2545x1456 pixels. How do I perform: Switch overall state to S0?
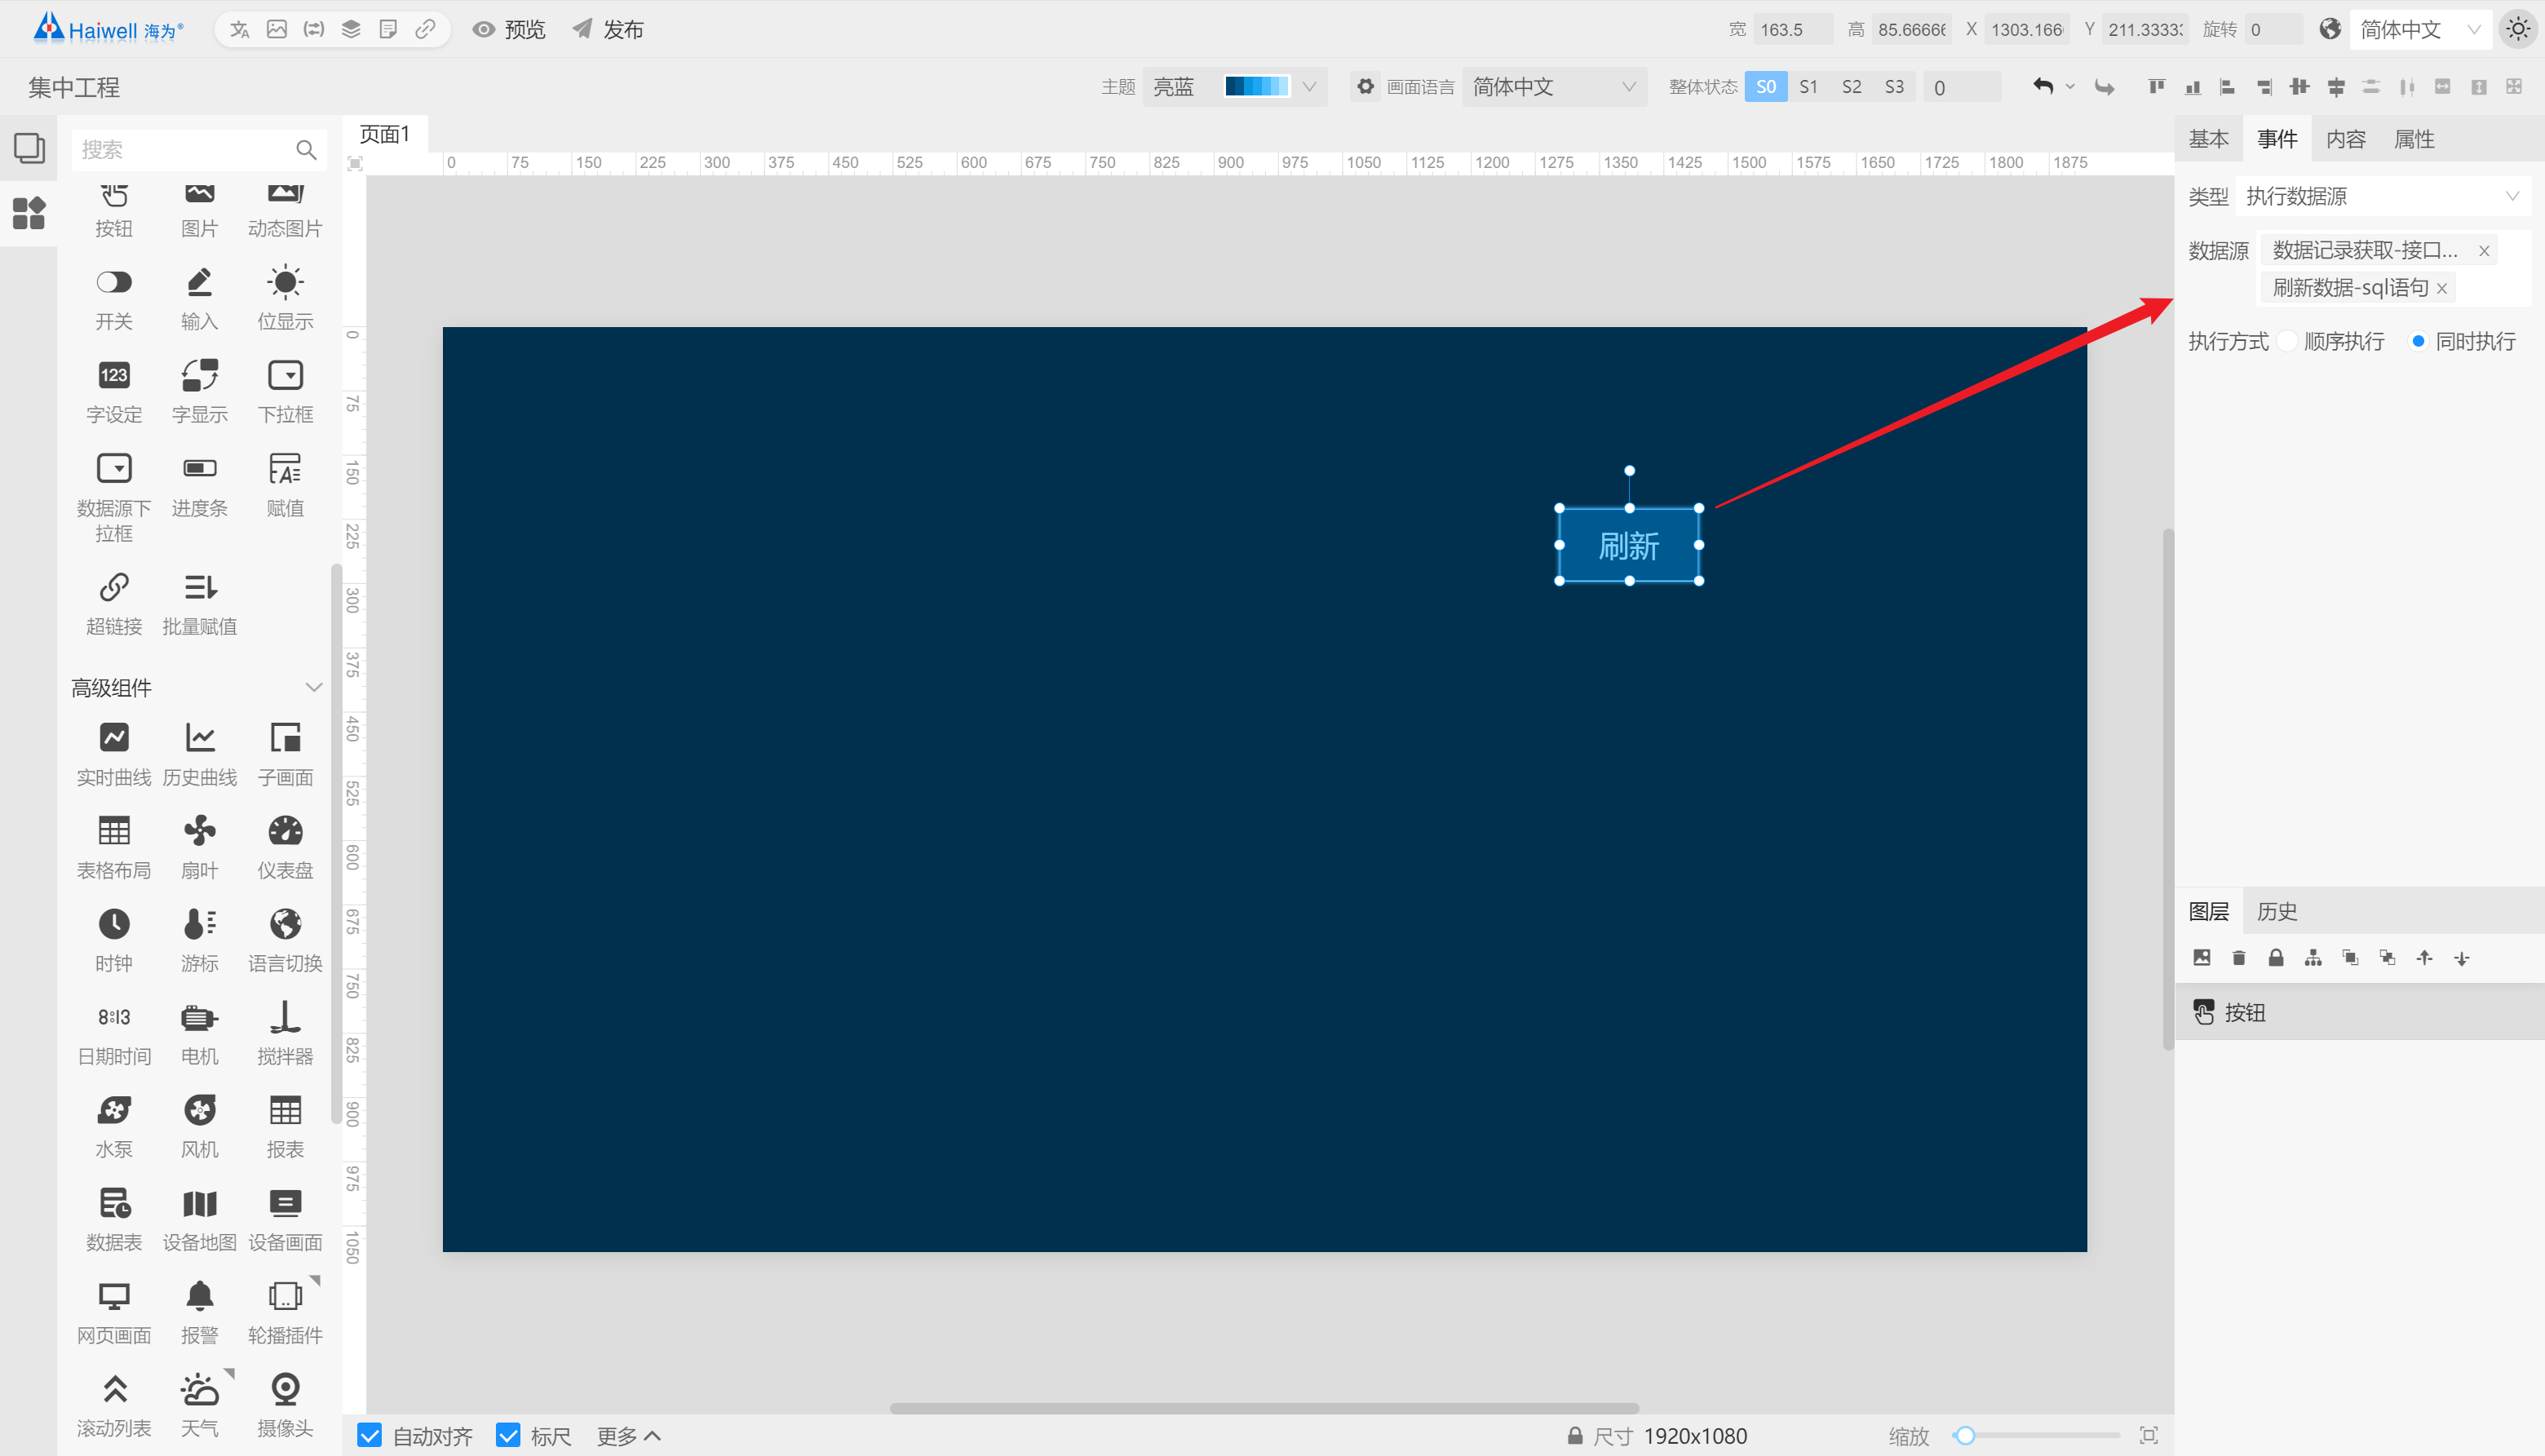[1765, 87]
